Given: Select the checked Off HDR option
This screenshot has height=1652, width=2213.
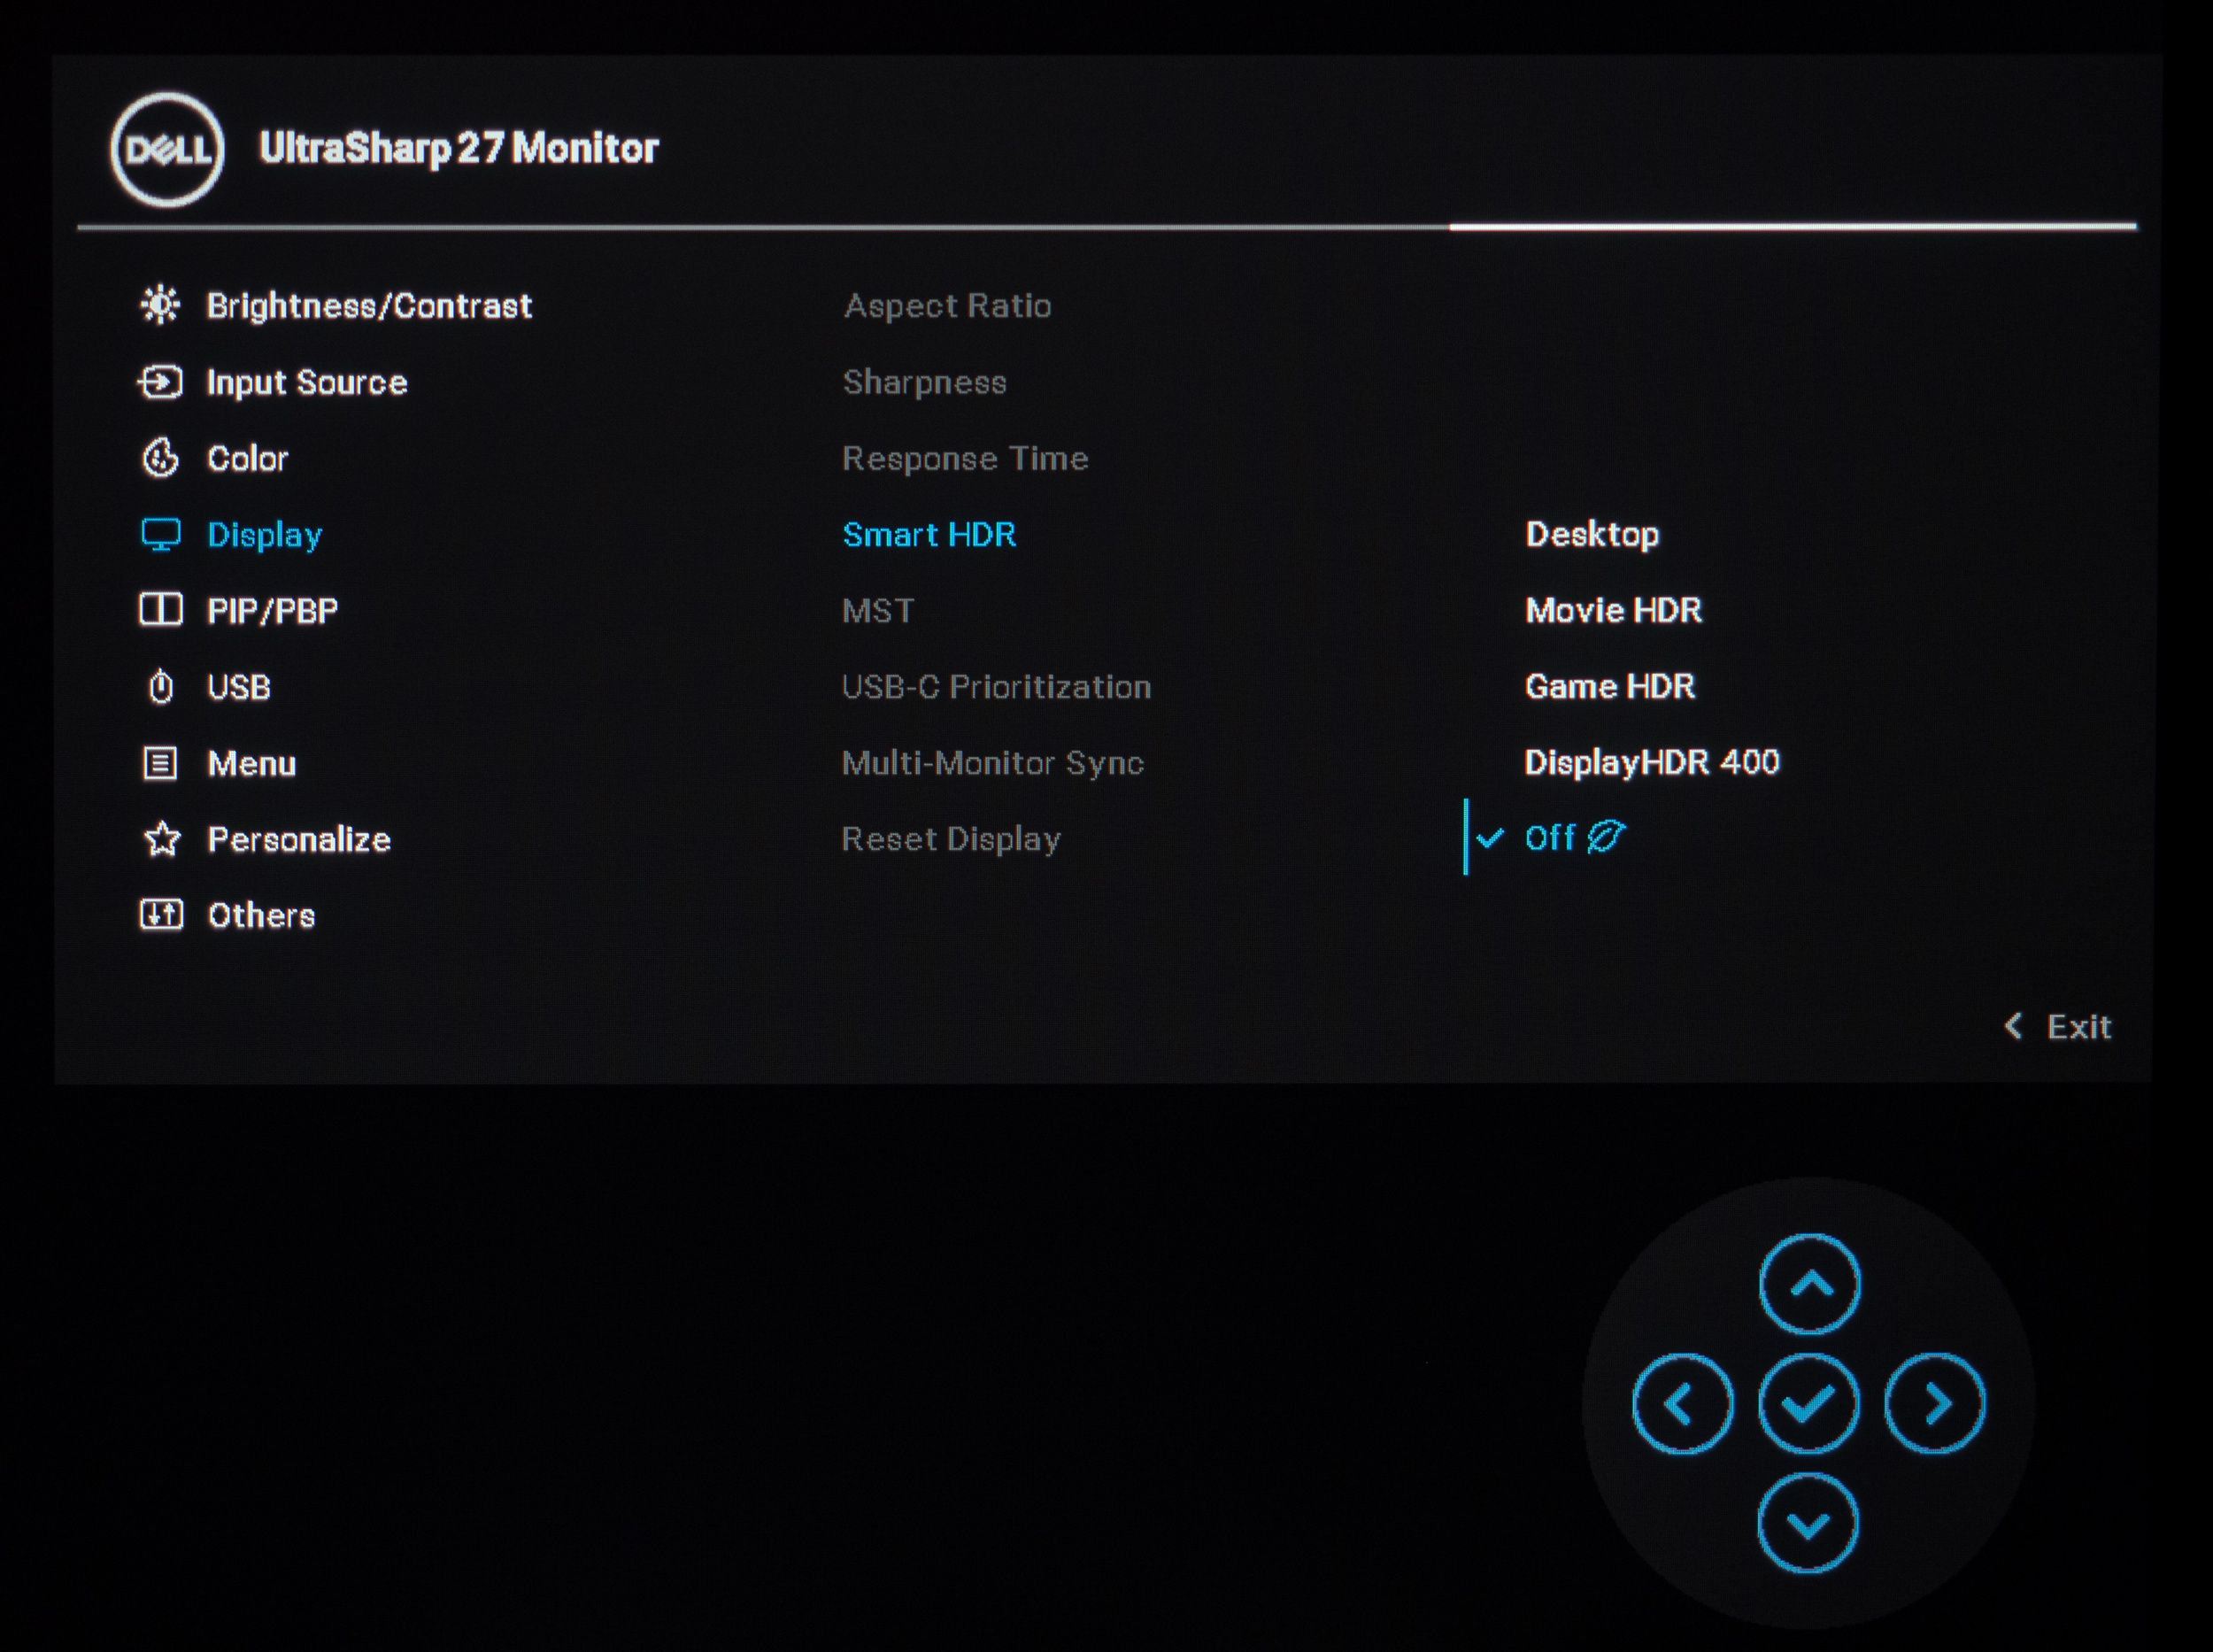Looking at the screenshot, I should click(x=1550, y=838).
